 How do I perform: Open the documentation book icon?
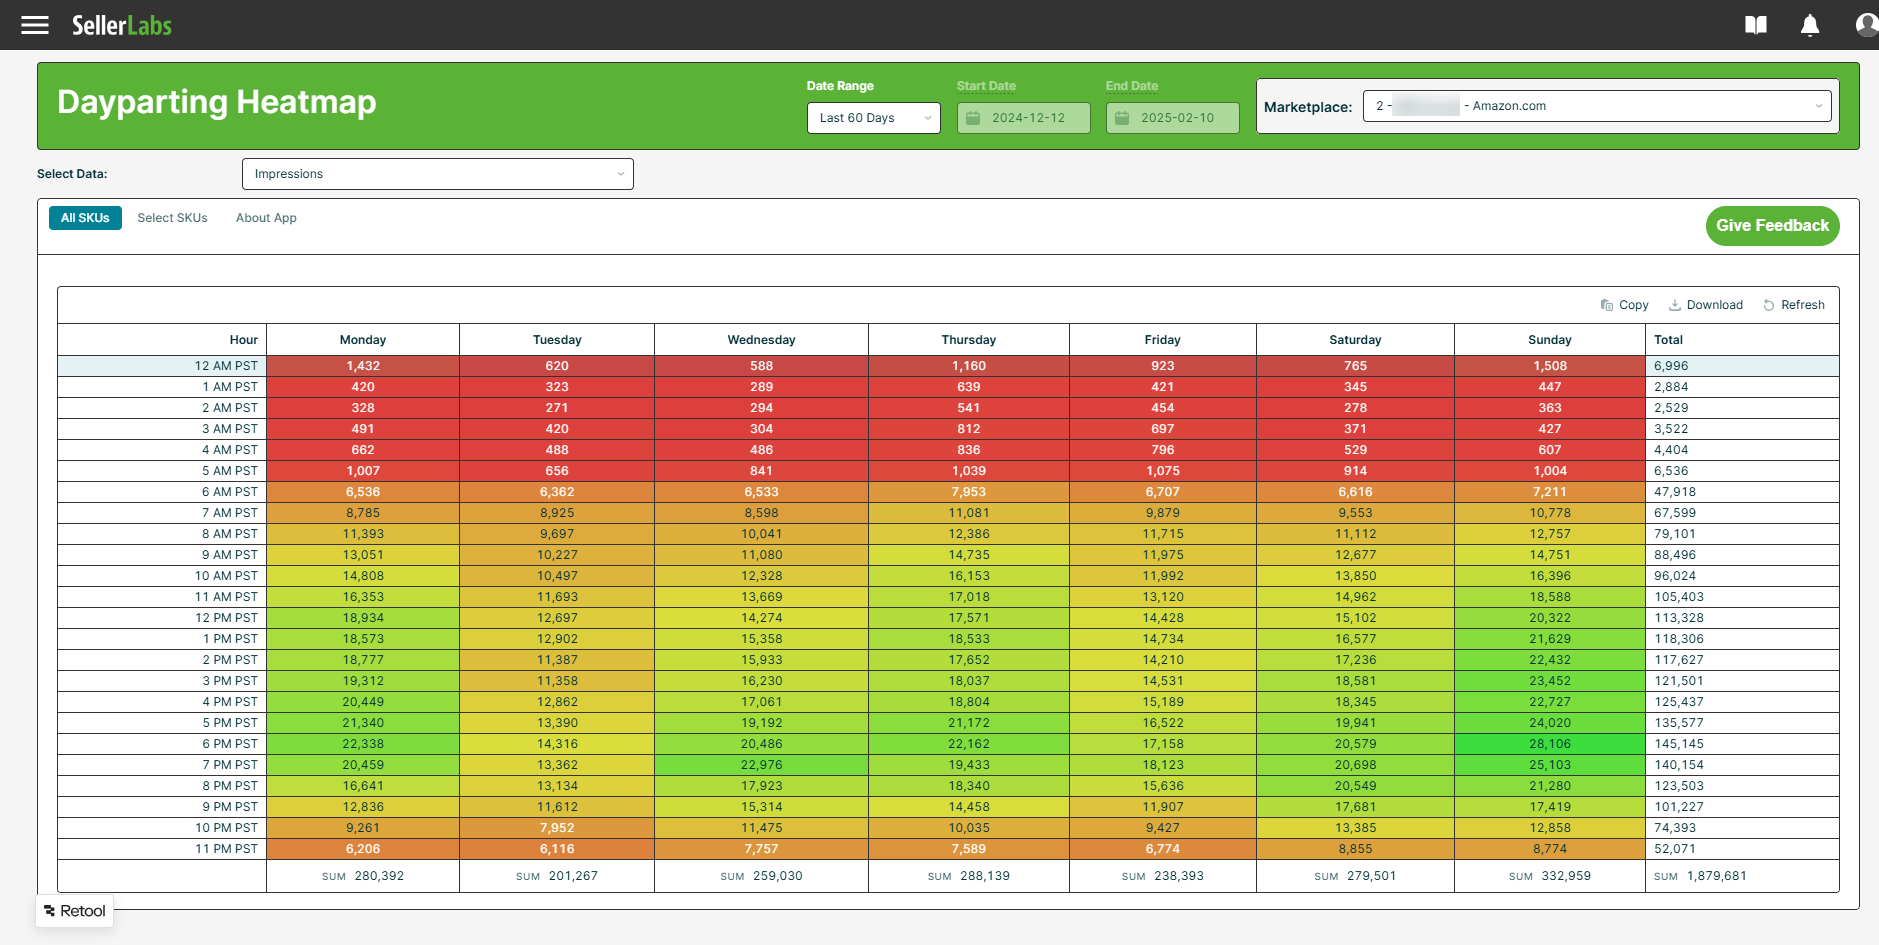pos(1756,25)
